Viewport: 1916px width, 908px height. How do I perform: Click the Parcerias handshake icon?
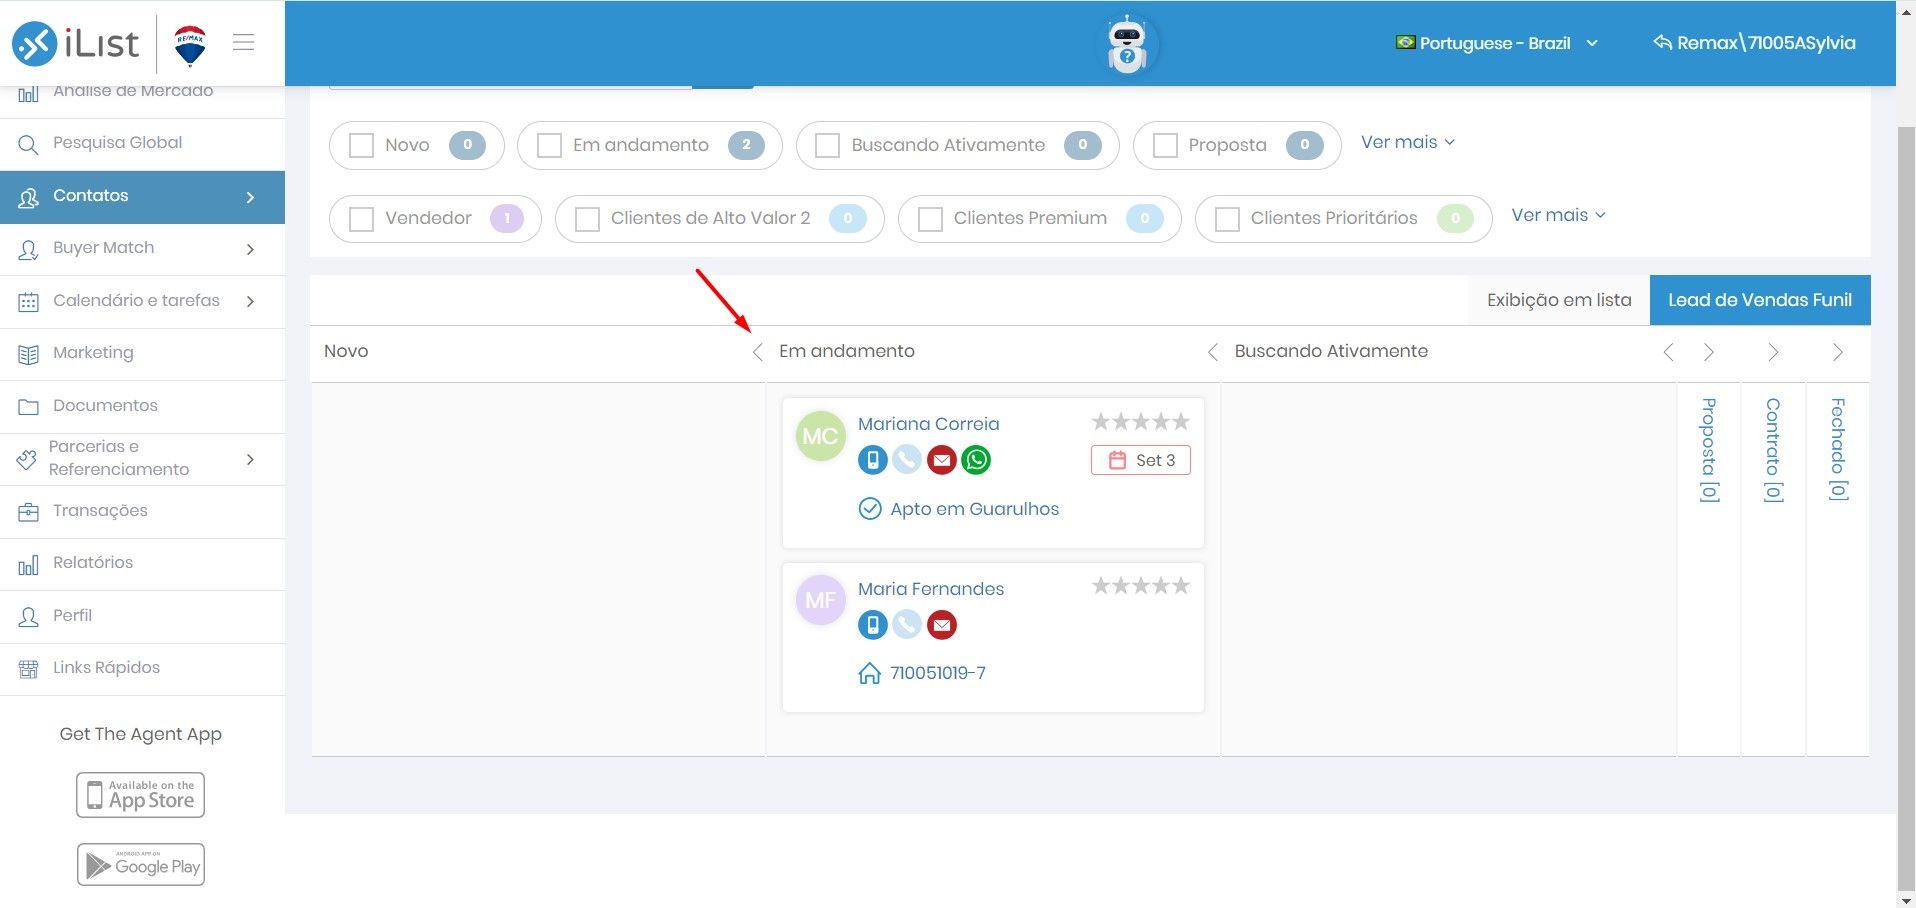[27, 460]
